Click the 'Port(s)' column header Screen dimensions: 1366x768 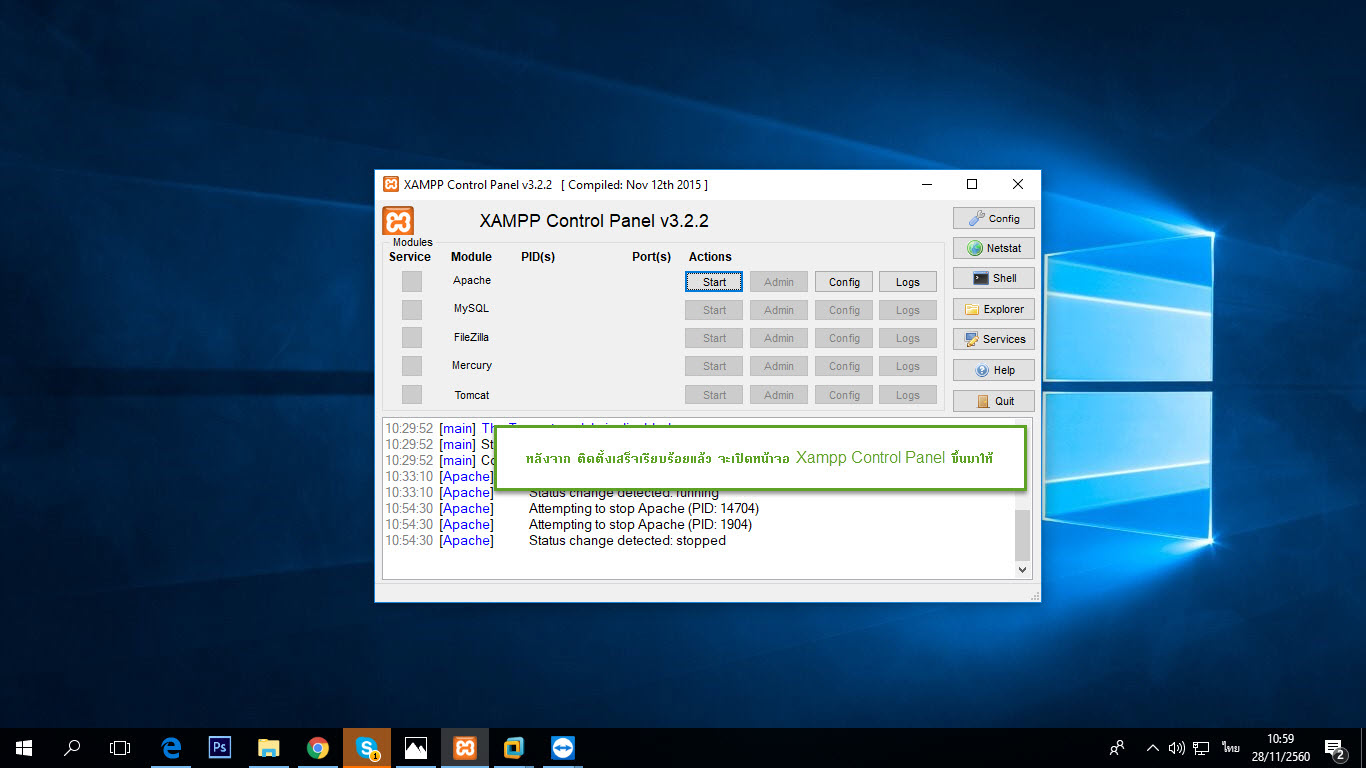652,257
